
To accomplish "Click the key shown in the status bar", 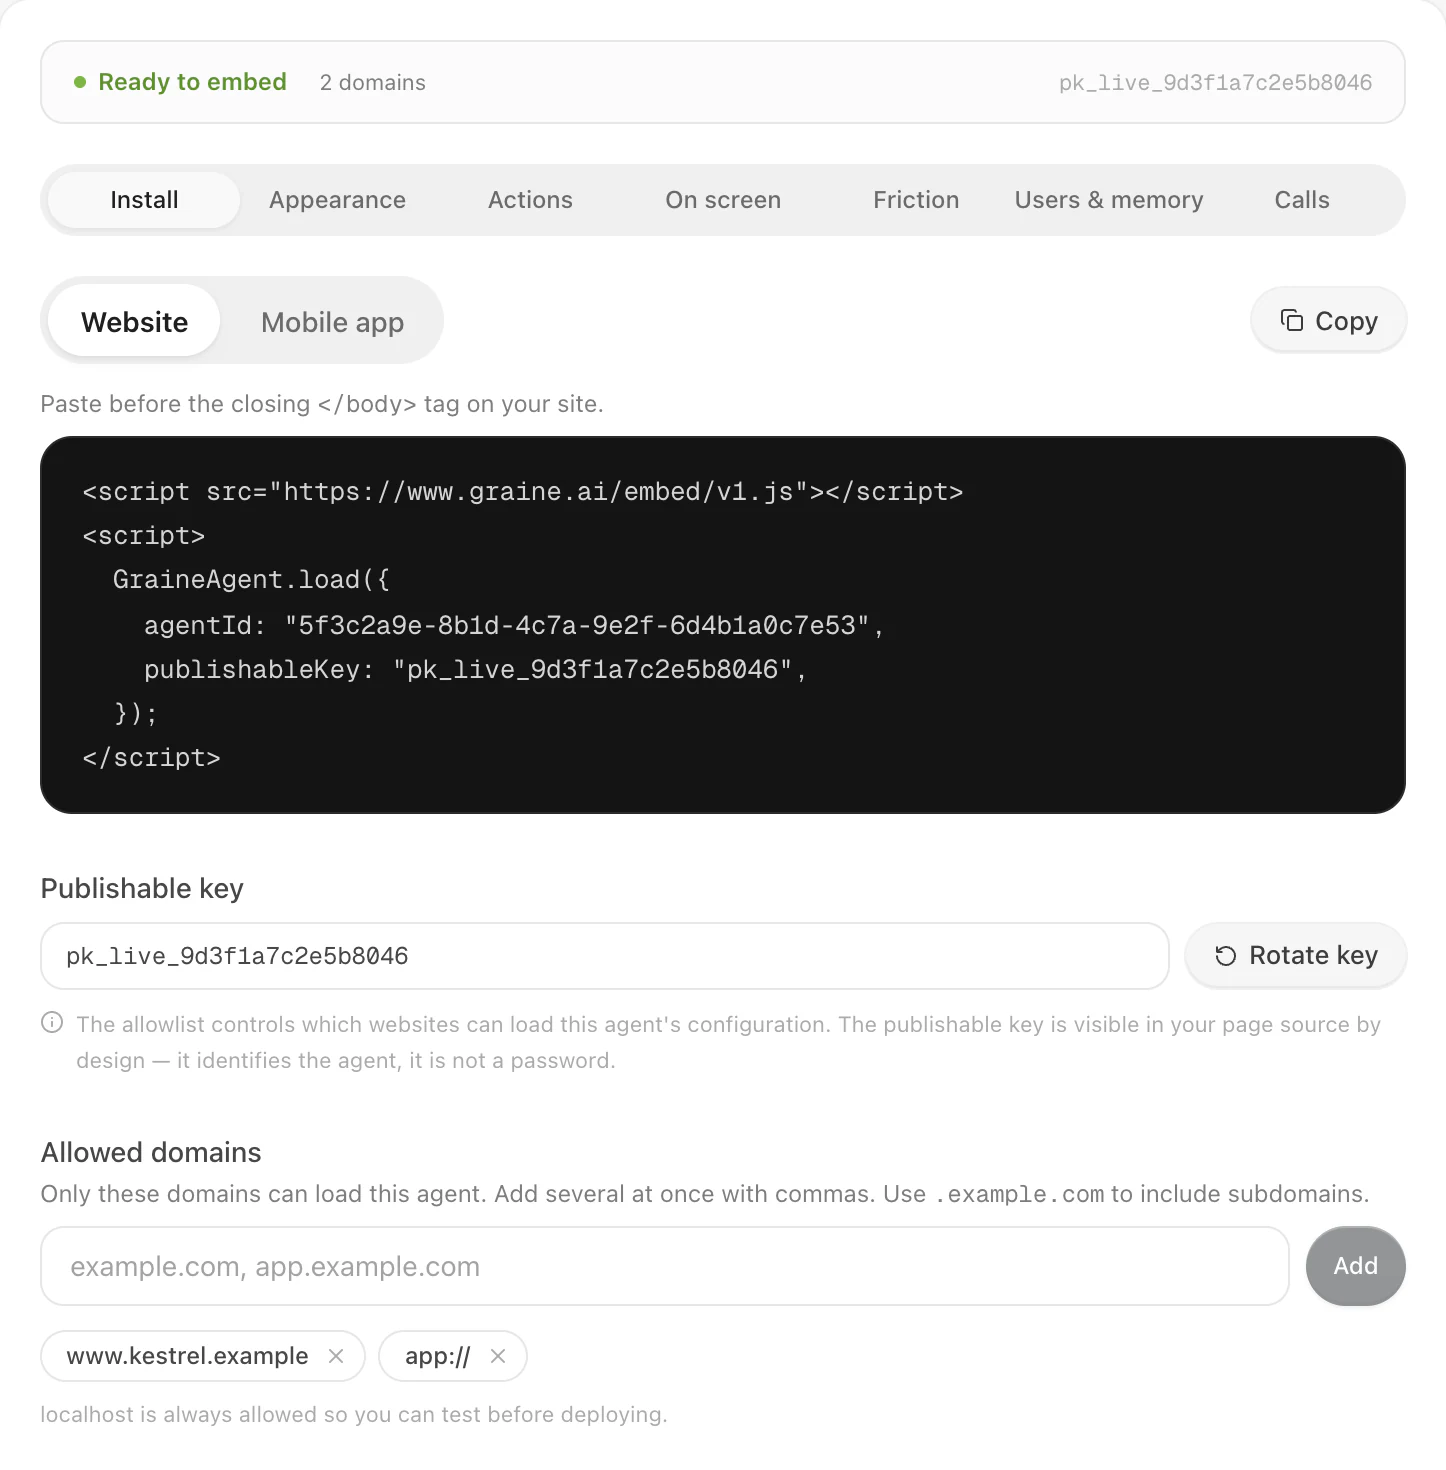I will pos(1215,83).
